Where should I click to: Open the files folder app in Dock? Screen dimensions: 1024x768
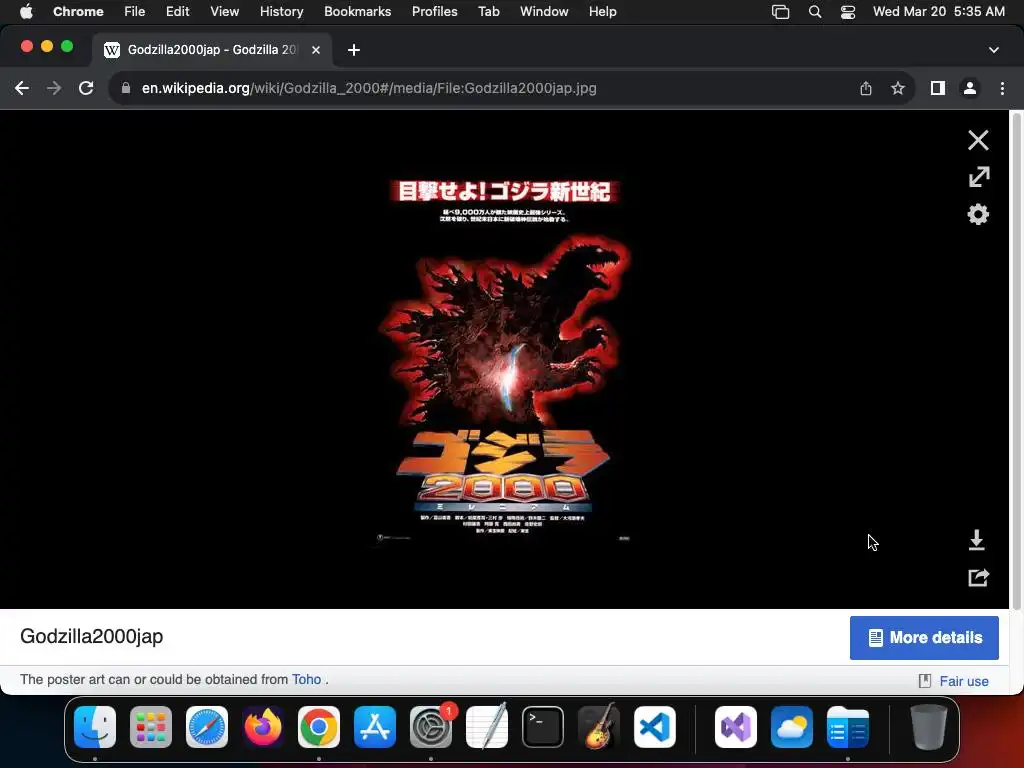pos(848,727)
